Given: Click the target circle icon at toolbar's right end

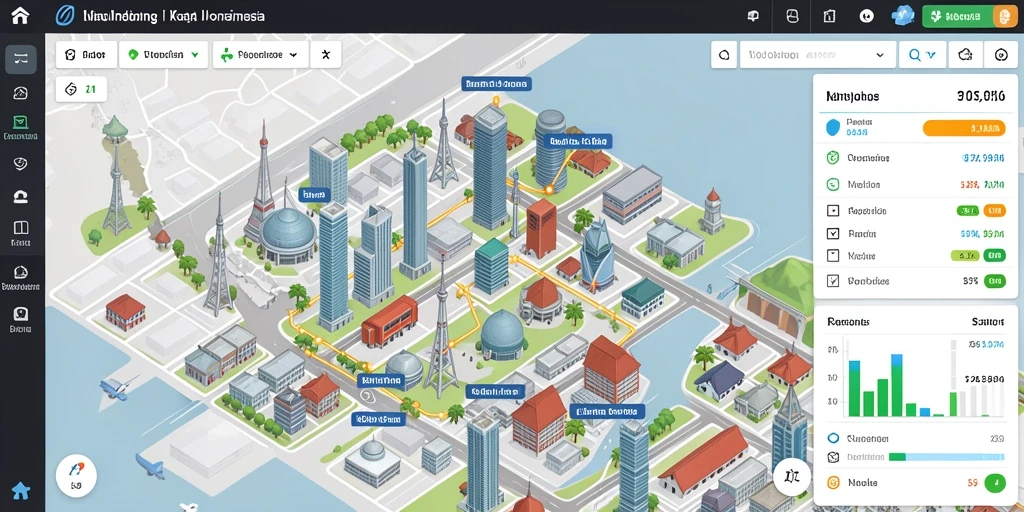Looking at the screenshot, I should 1000,56.
